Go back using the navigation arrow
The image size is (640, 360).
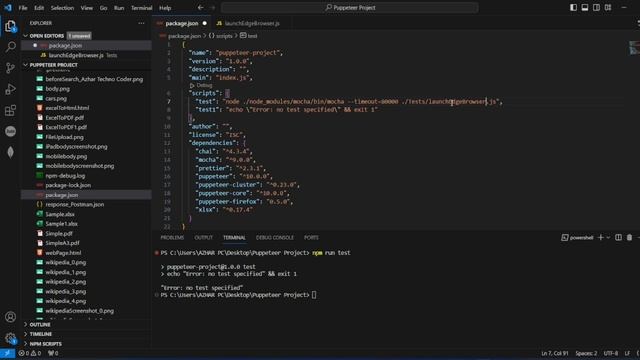pyautogui.click(x=200, y=7)
